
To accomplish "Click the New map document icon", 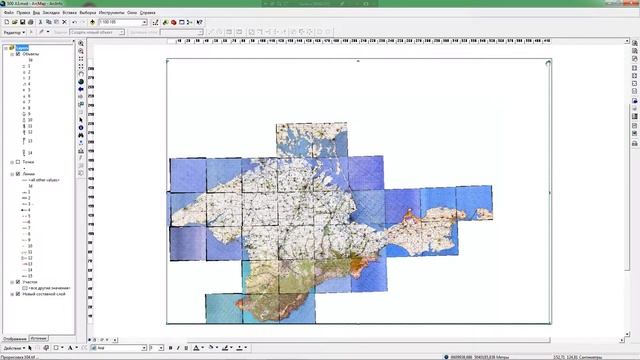I will point(7,22).
